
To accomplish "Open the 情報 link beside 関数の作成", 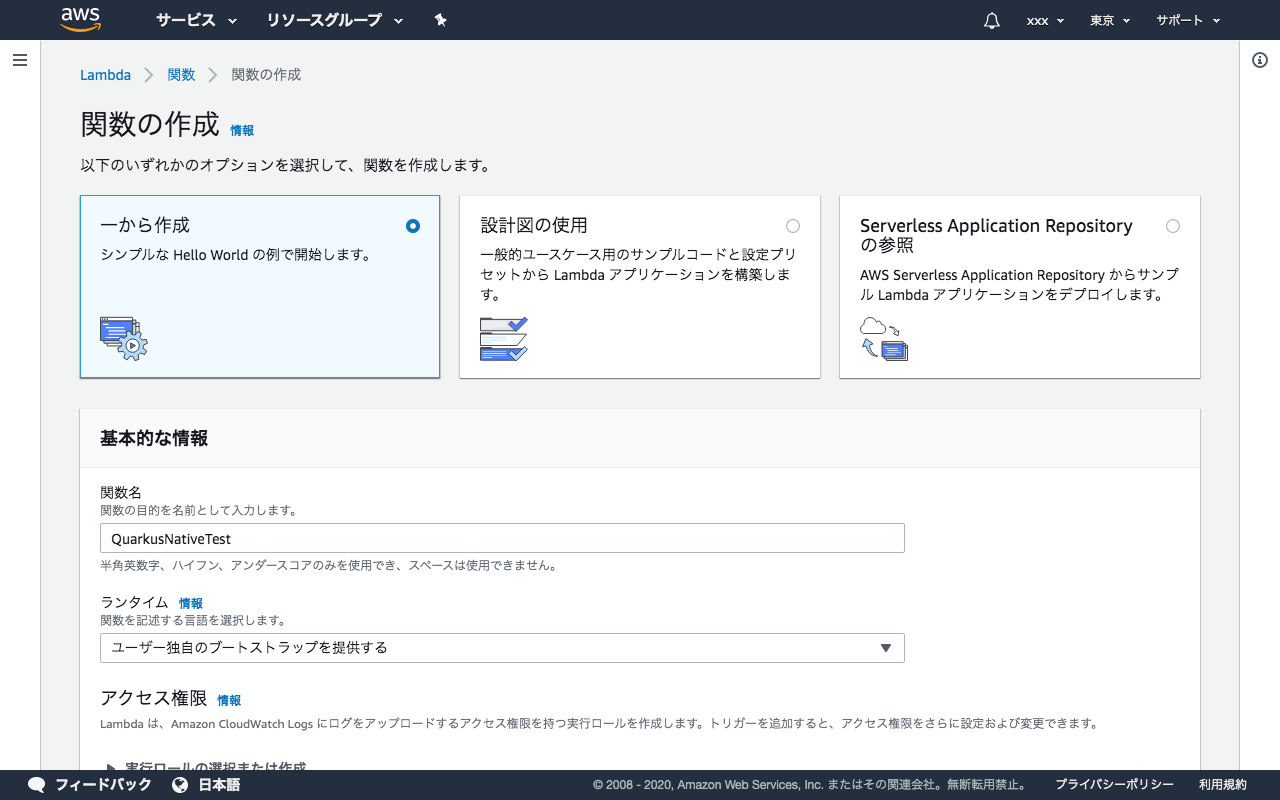I will [x=241, y=130].
